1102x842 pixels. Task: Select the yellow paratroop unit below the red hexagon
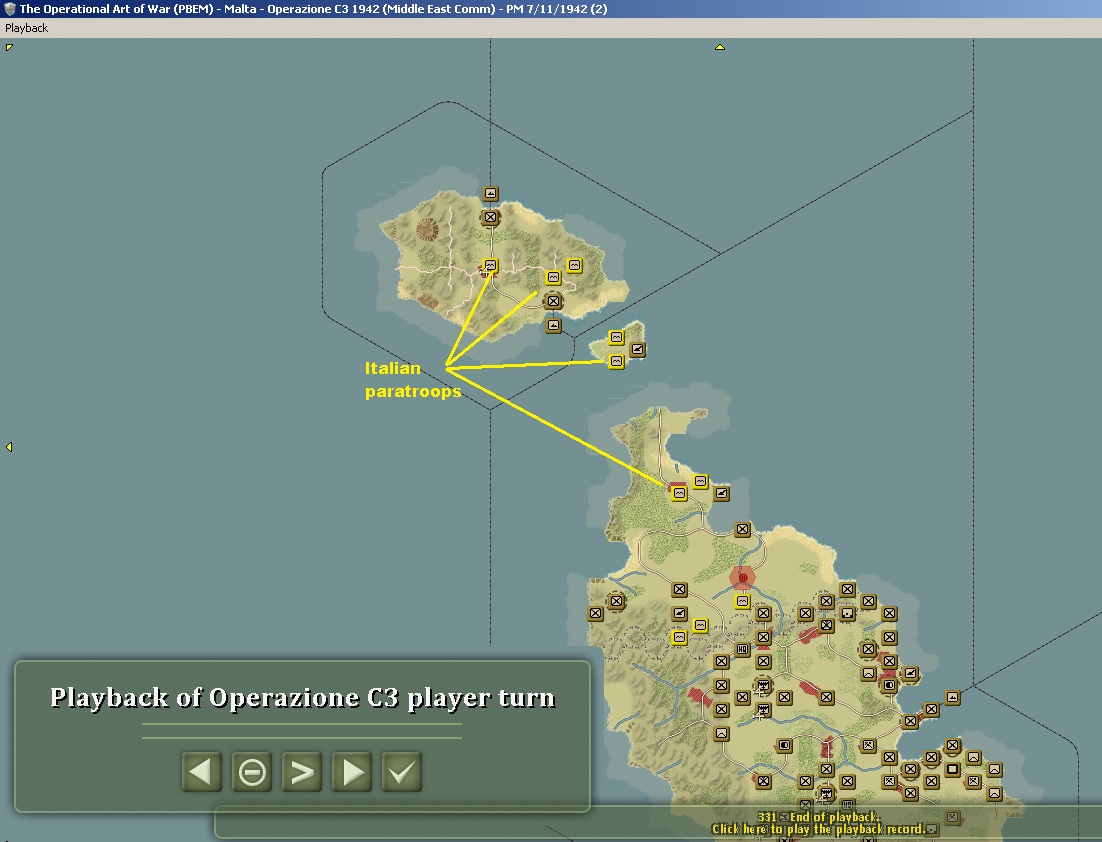pos(742,602)
